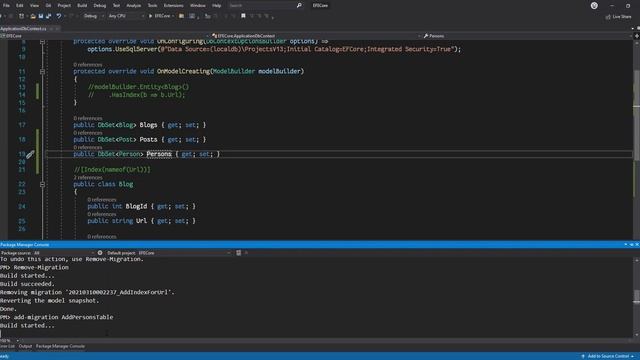Screen dimensions: 640x360
Task: Click the console vertical scrollbar thumb
Action: click(x=636, y=297)
